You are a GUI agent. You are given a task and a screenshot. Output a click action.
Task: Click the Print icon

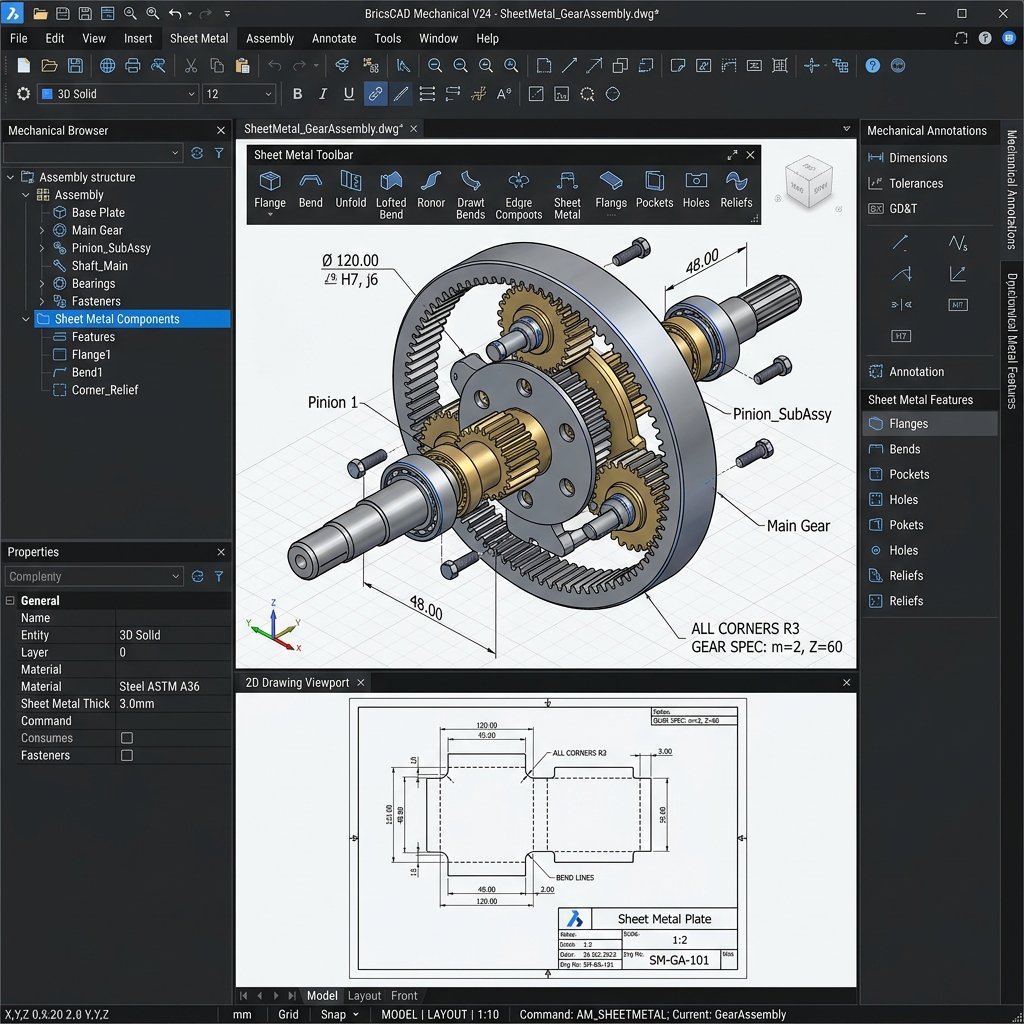point(133,65)
